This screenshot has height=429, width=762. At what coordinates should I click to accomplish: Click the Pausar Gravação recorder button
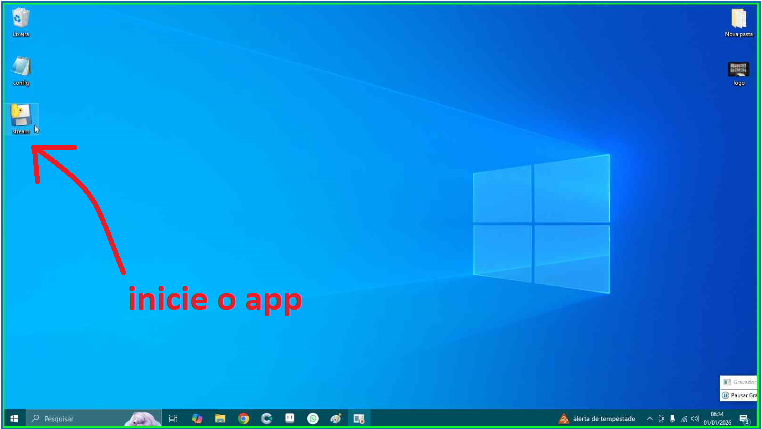739,395
